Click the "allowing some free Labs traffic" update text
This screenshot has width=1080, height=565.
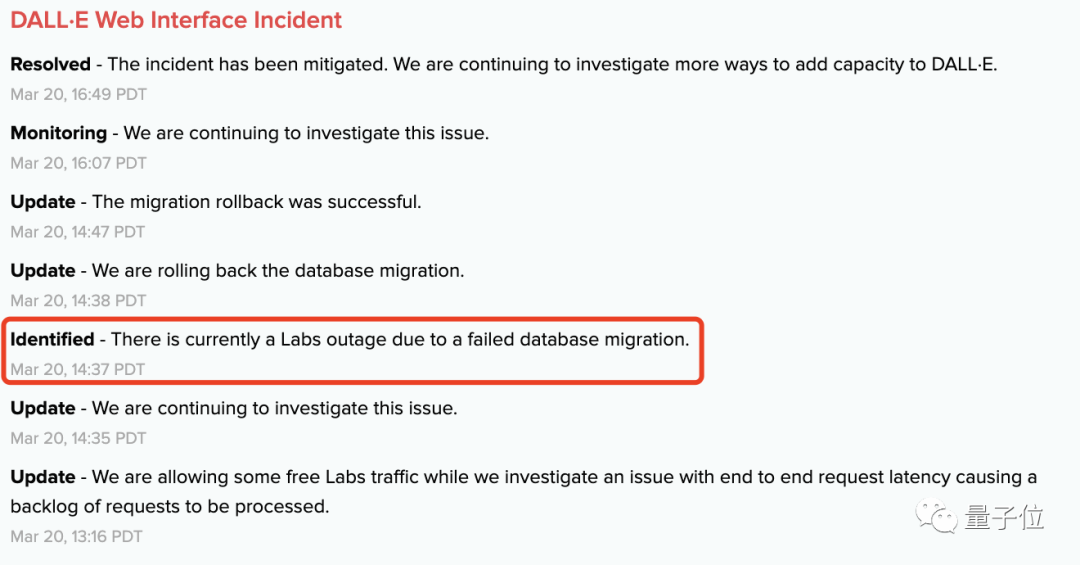(564, 477)
